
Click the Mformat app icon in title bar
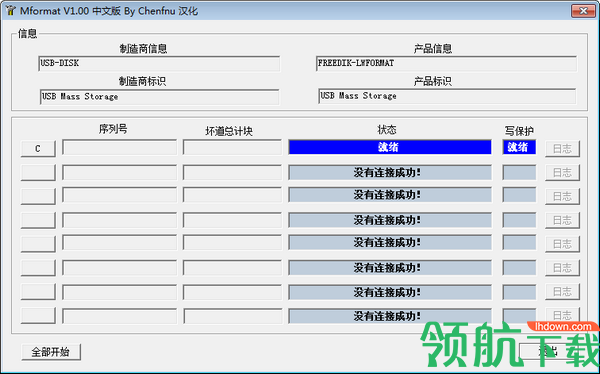(10, 11)
